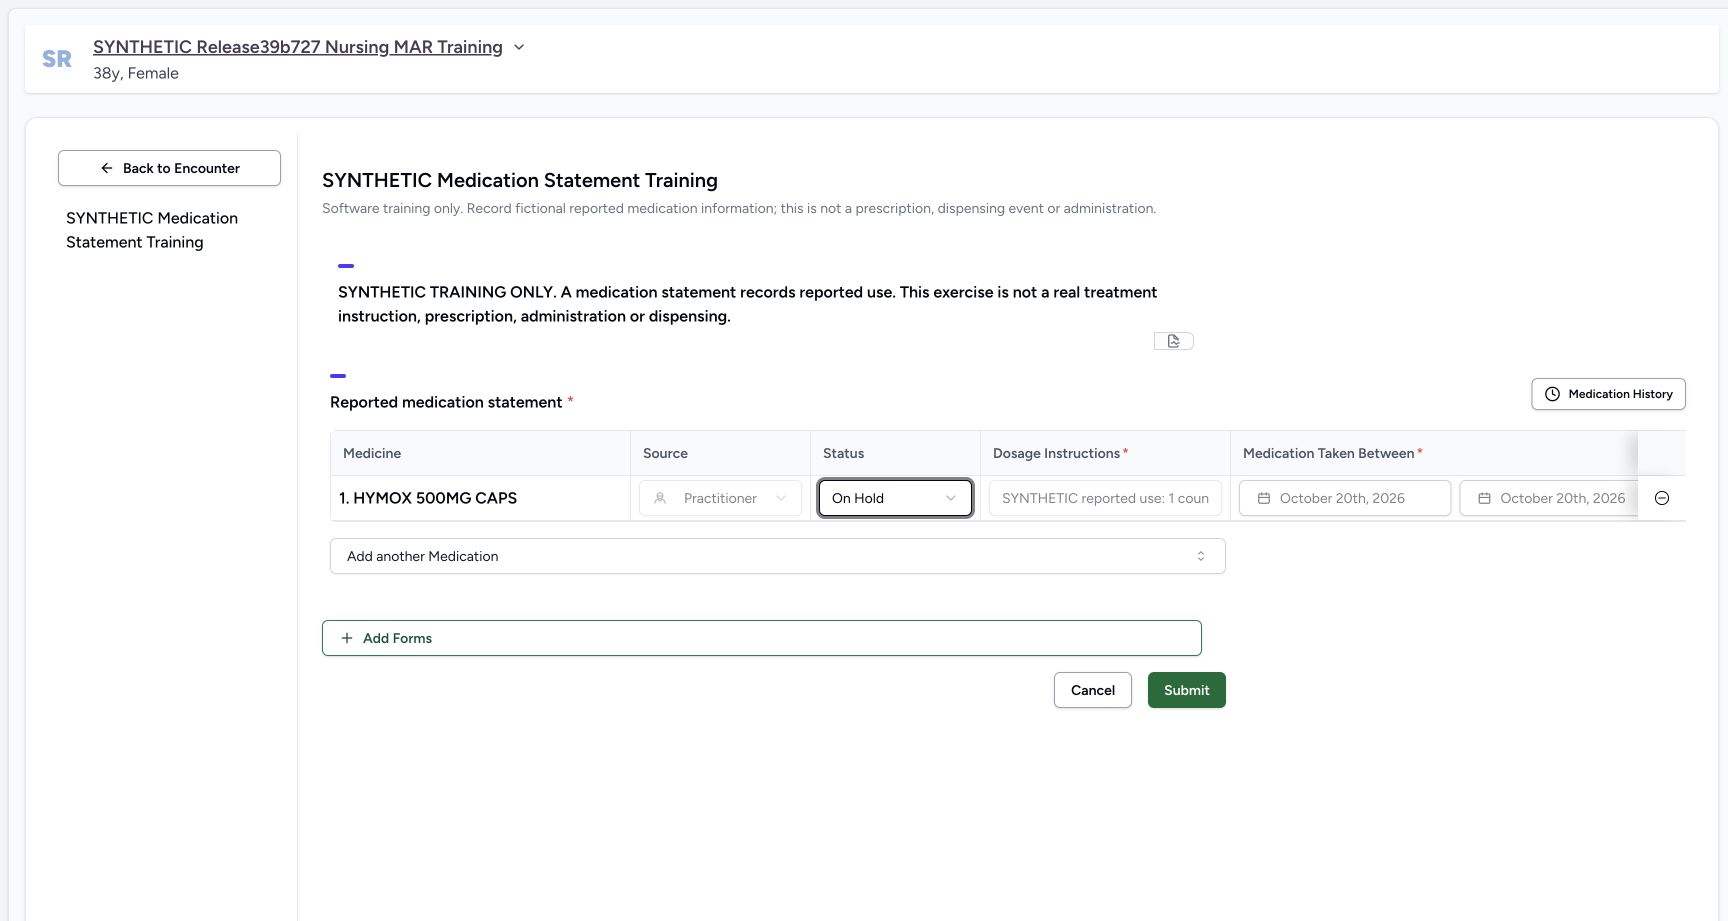Remove the HYMOX 500MG CAPS row
This screenshot has width=1728, height=921.
[1662, 498]
